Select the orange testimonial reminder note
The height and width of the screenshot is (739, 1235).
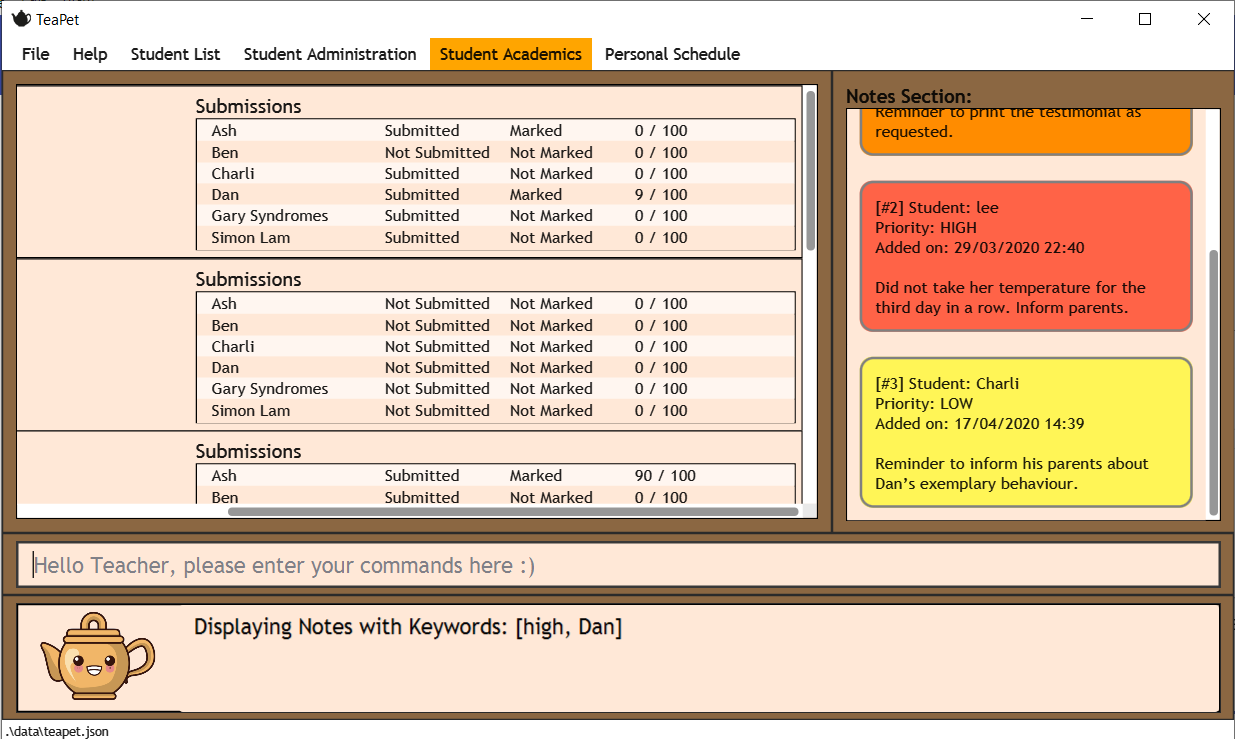[x=1026, y=131]
